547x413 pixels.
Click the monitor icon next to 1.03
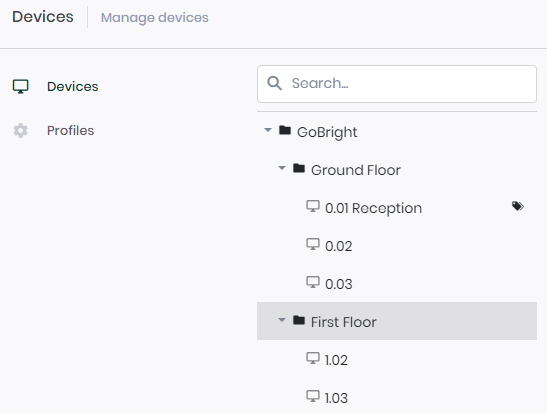point(313,396)
